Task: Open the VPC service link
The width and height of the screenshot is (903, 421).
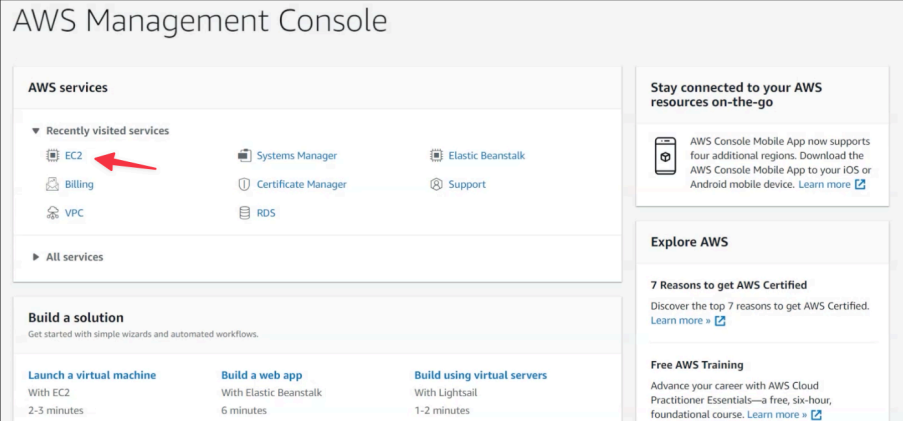Action: (74, 213)
